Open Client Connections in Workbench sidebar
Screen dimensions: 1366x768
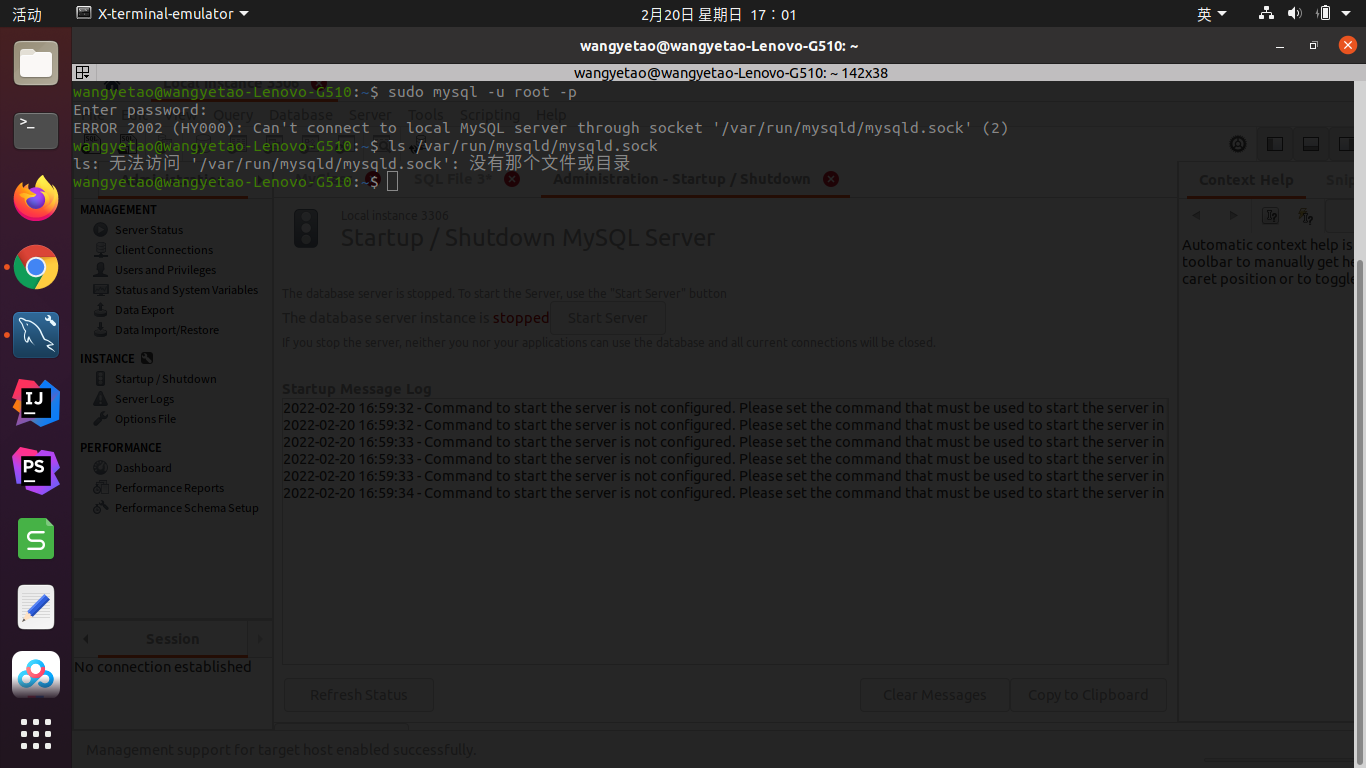click(164, 250)
